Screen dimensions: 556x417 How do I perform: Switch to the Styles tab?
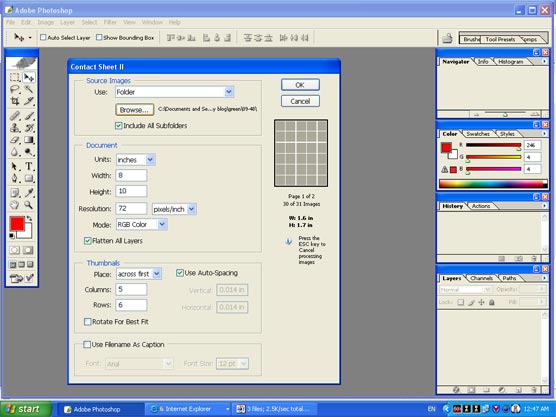(x=507, y=134)
